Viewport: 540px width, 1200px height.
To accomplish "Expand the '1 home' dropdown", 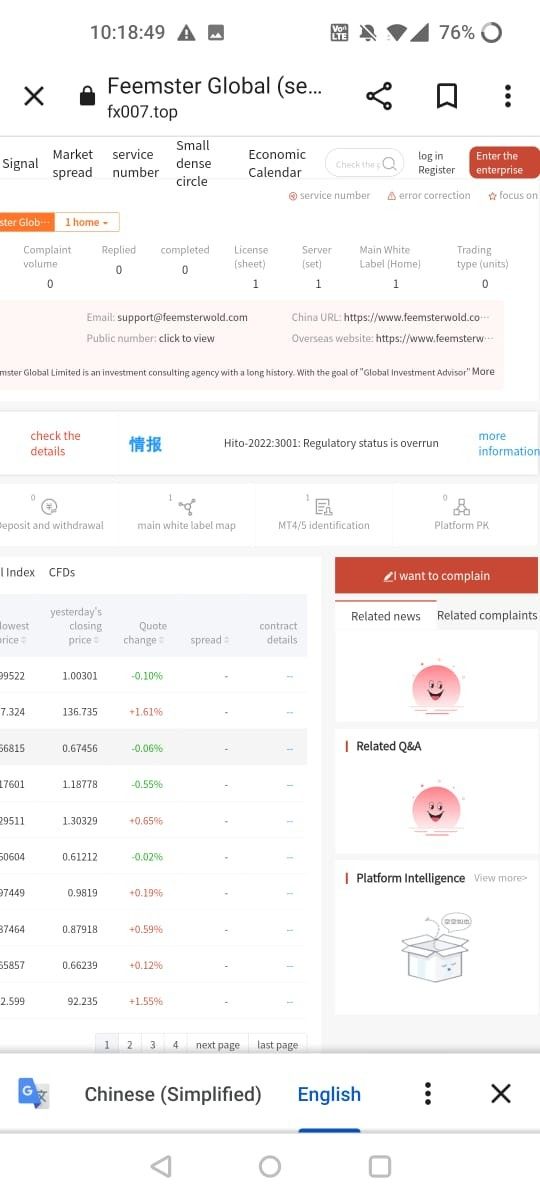I will [x=88, y=222].
